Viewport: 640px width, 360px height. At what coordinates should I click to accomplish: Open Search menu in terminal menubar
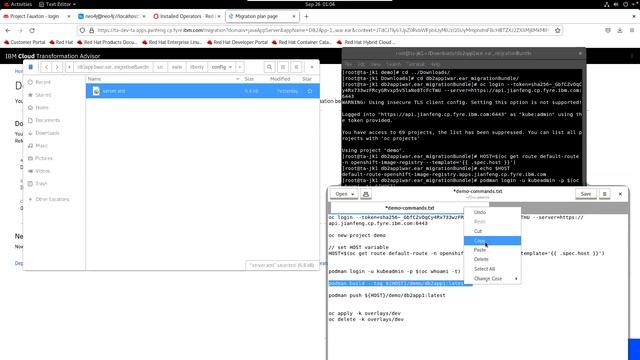pyautogui.click(x=394, y=64)
